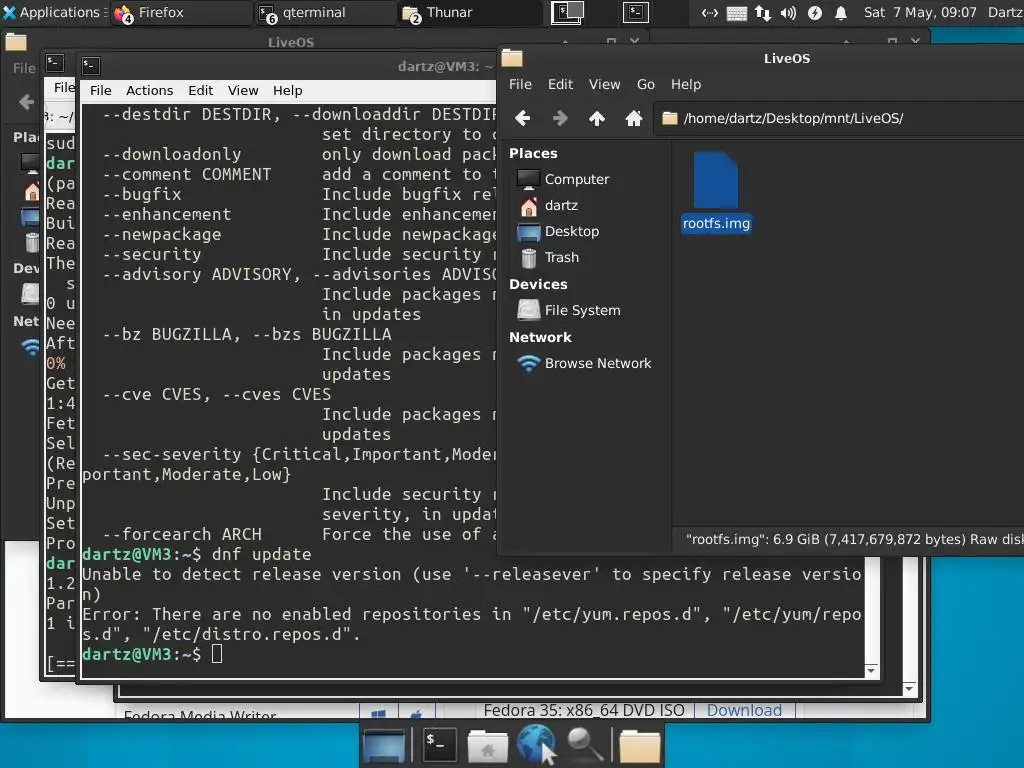1024x768 pixels.
Task: Click qterminal window title icon
Action: click(91, 65)
